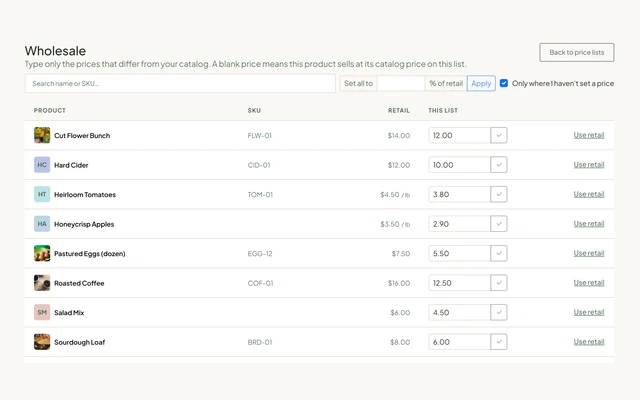Click the Salad Mix product name

[69, 313]
